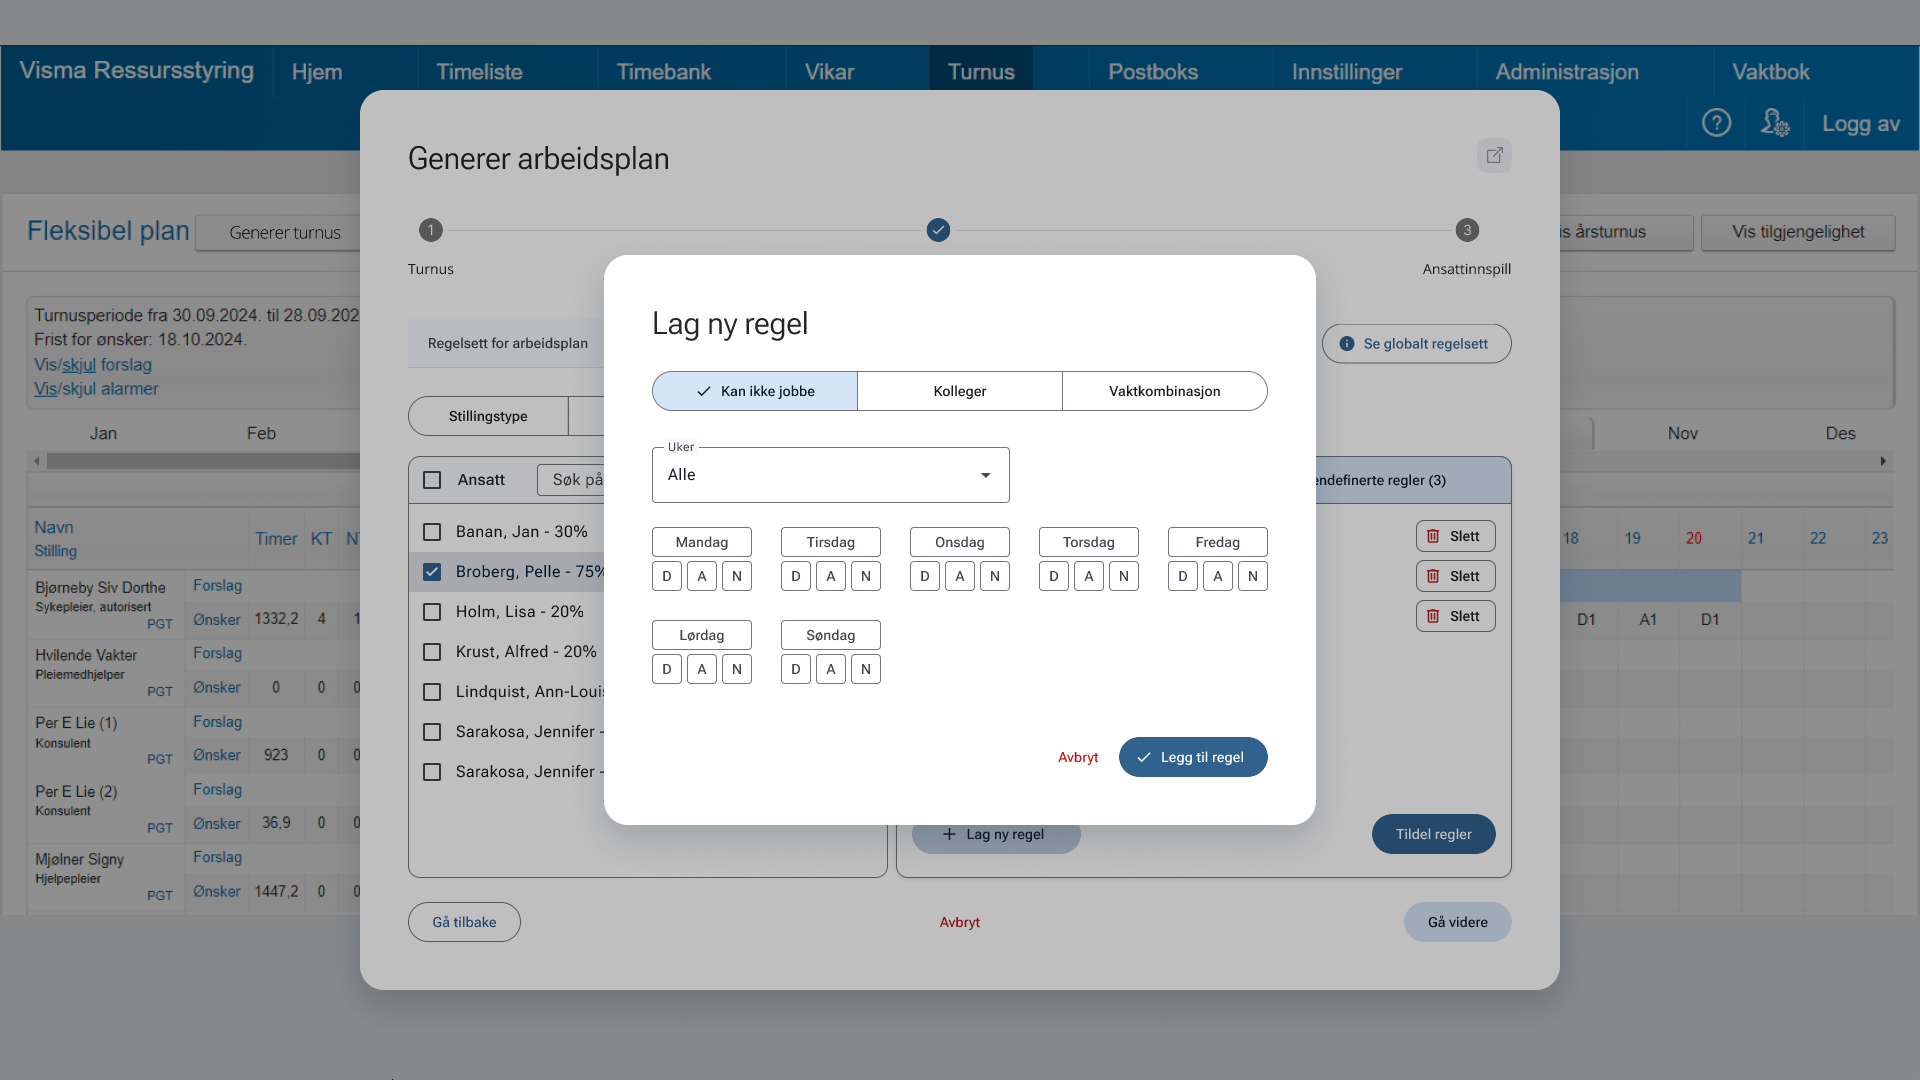This screenshot has width=1920, height=1080.
Task: Click wizard step 3 Ansattinnspill circle
Action: [1467, 230]
